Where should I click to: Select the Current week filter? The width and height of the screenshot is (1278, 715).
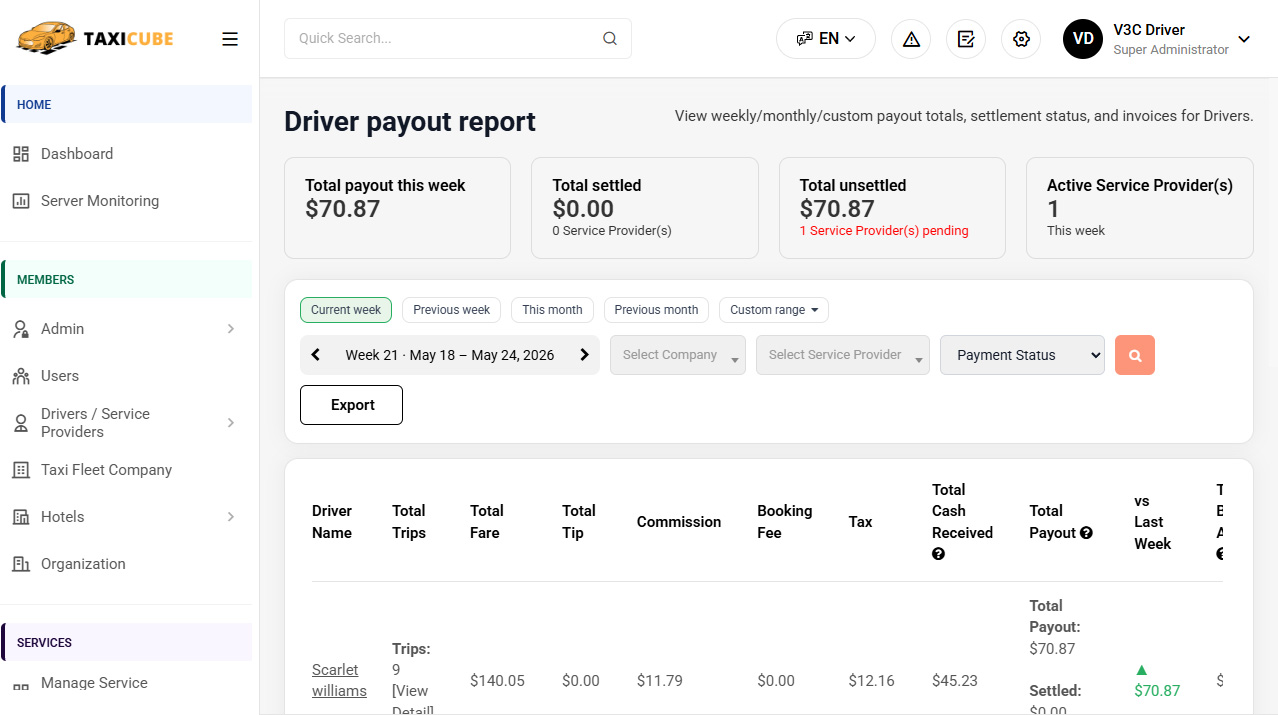[346, 310]
